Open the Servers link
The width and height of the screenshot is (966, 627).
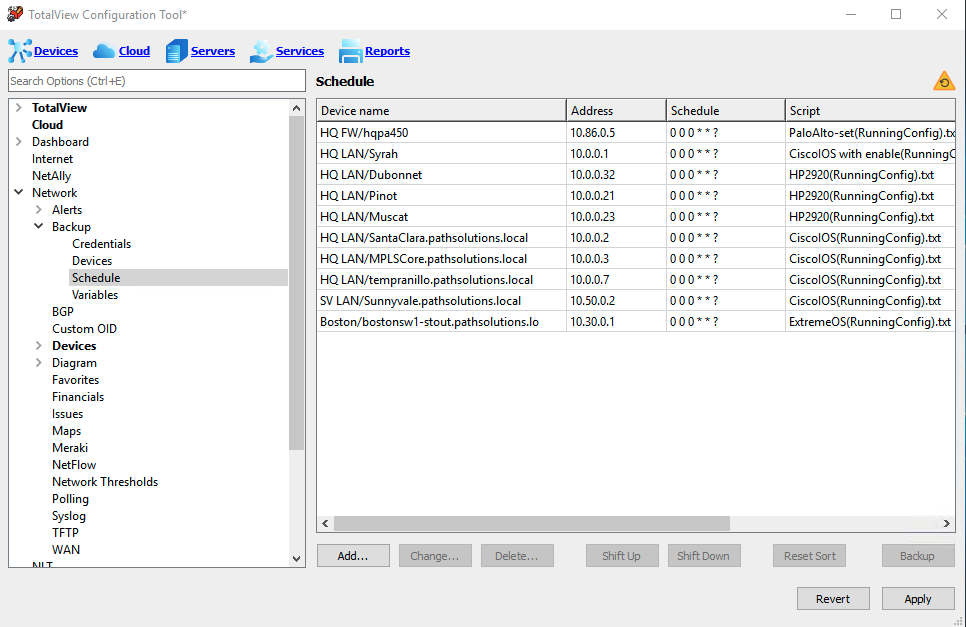pyautogui.click(x=213, y=51)
